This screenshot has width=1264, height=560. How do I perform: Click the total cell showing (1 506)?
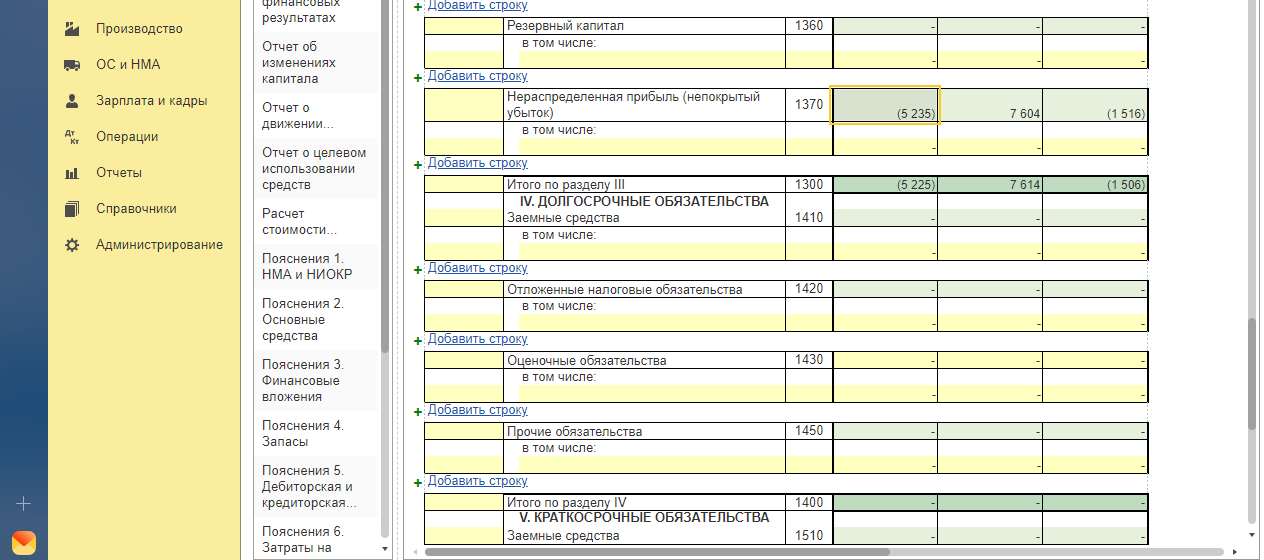pyautogui.click(x=1095, y=185)
